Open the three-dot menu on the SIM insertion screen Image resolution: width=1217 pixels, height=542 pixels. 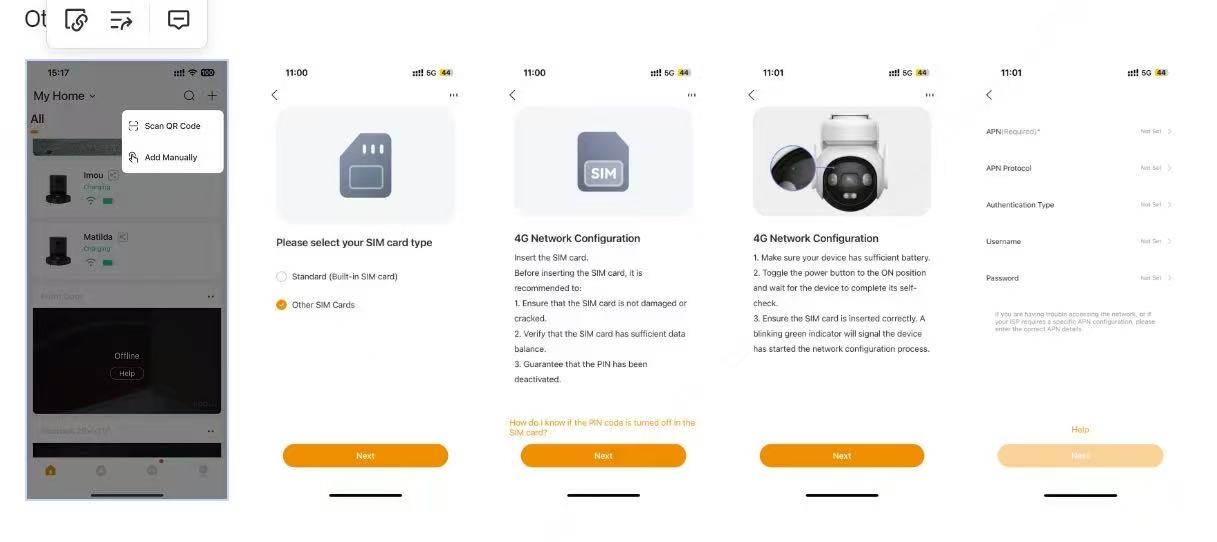(691, 95)
